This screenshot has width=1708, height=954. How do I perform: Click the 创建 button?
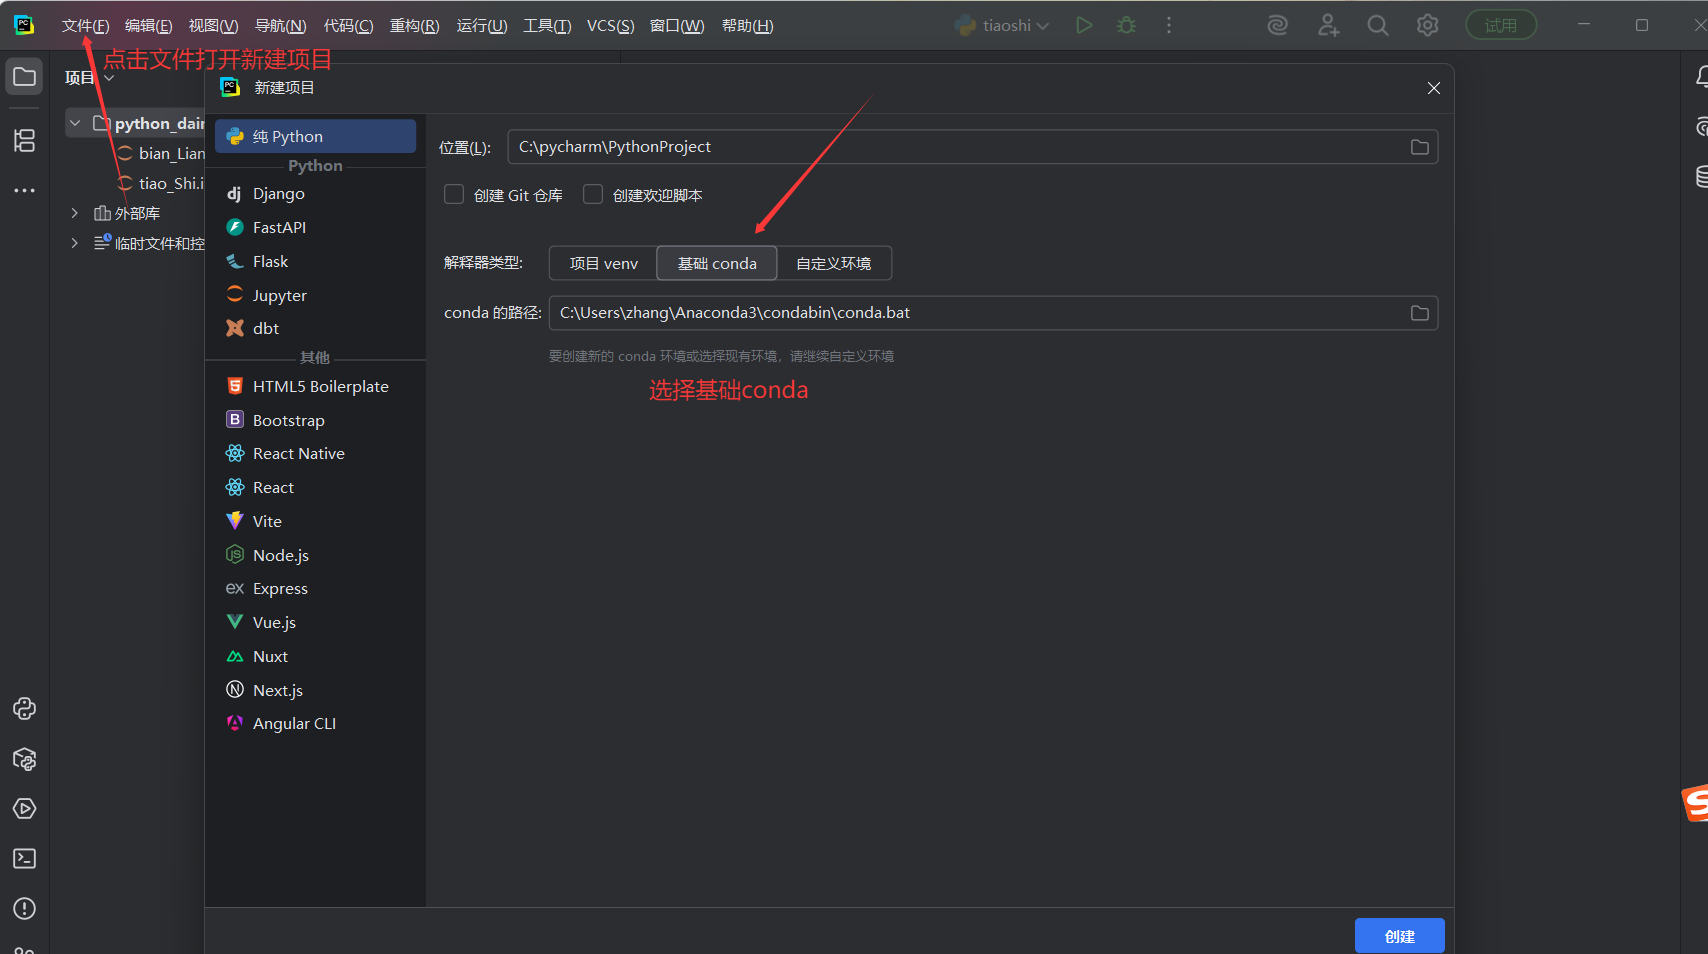[1399, 936]
